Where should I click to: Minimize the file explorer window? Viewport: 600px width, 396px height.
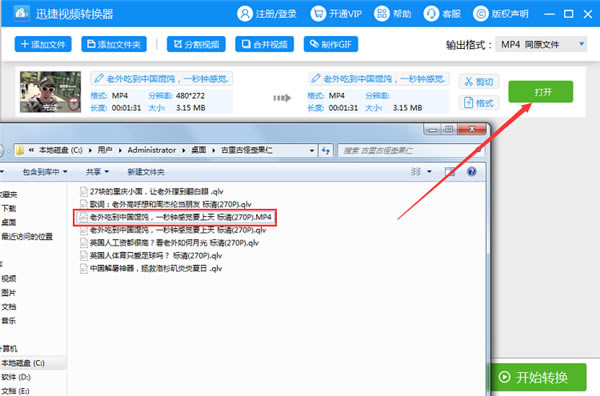pos(432,129)
